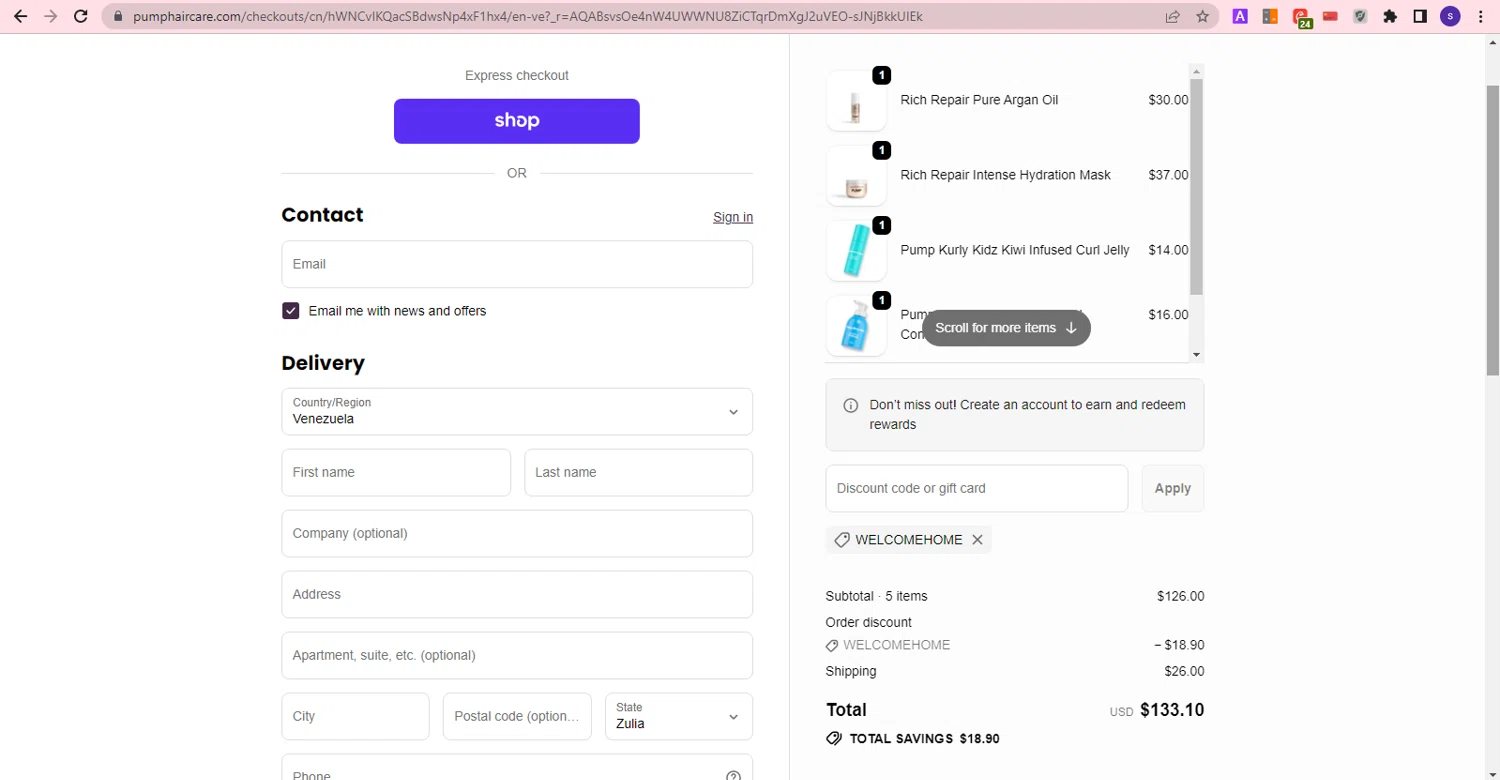Click the main page vertical scrollbar

click(x=1492, y=230)
